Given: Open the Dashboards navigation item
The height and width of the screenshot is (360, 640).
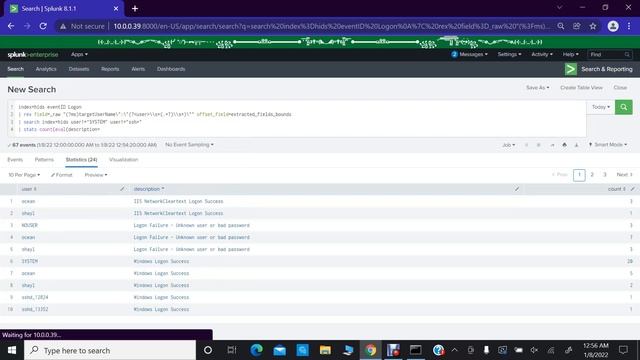Looking at the screenshot, I should (171, 69).
